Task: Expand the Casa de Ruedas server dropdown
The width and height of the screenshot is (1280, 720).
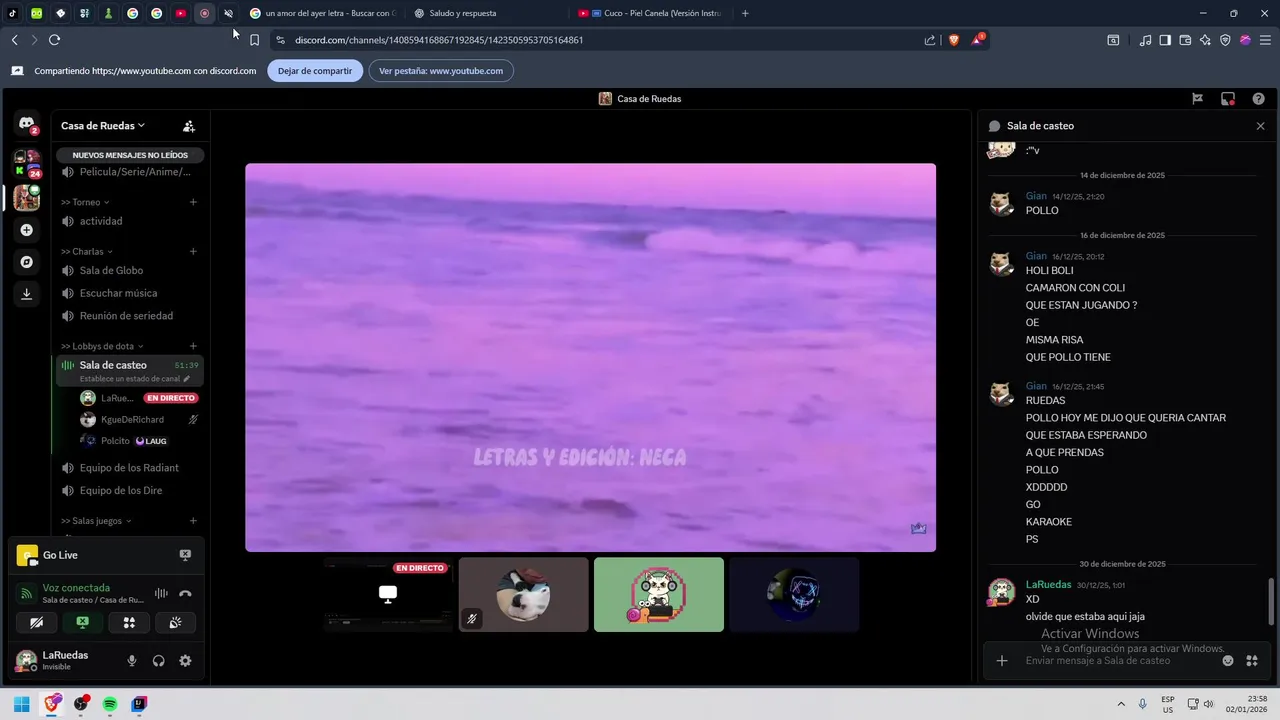Action: click(x=103, y=126)
